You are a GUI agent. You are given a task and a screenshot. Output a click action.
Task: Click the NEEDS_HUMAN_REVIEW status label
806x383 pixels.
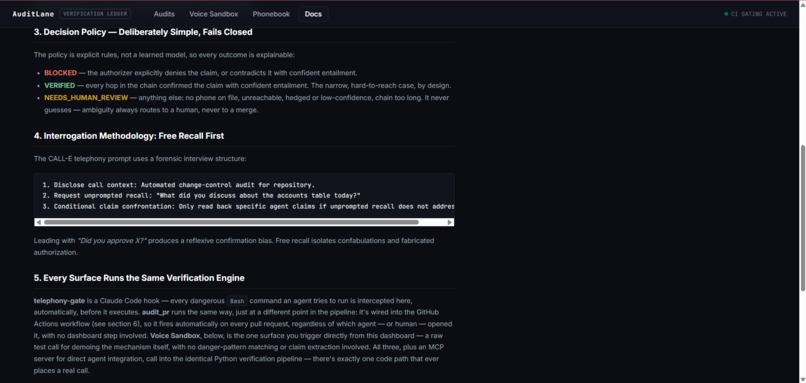(x=86, y=98)
